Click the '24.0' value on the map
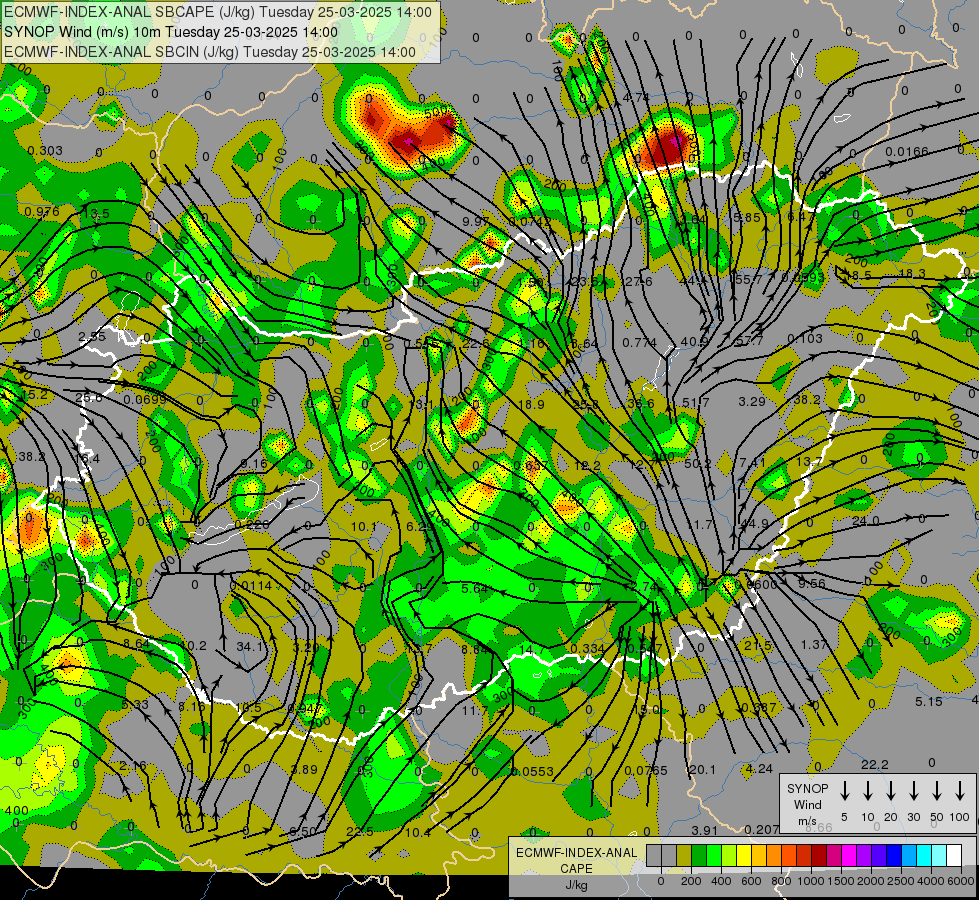The height and width of the screenshot is (900, 979). pos(865,520)
